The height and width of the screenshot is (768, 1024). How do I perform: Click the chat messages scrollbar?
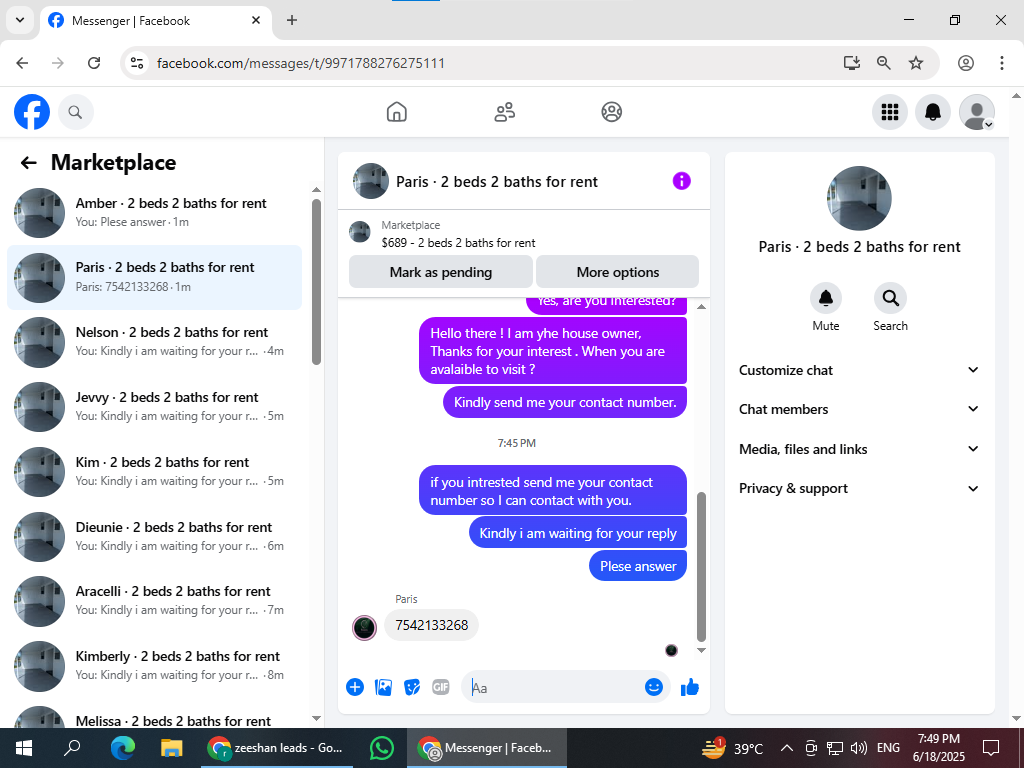(701, 567)
